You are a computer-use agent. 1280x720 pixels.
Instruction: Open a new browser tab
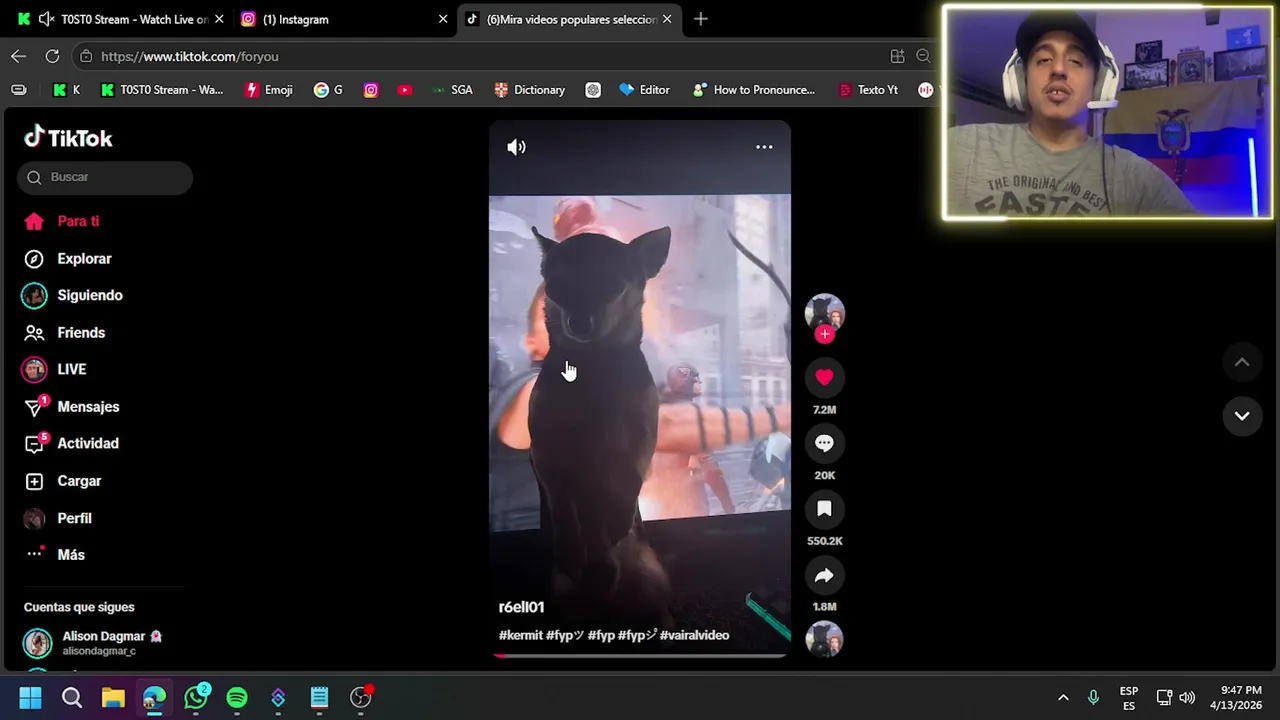[701, 19]
